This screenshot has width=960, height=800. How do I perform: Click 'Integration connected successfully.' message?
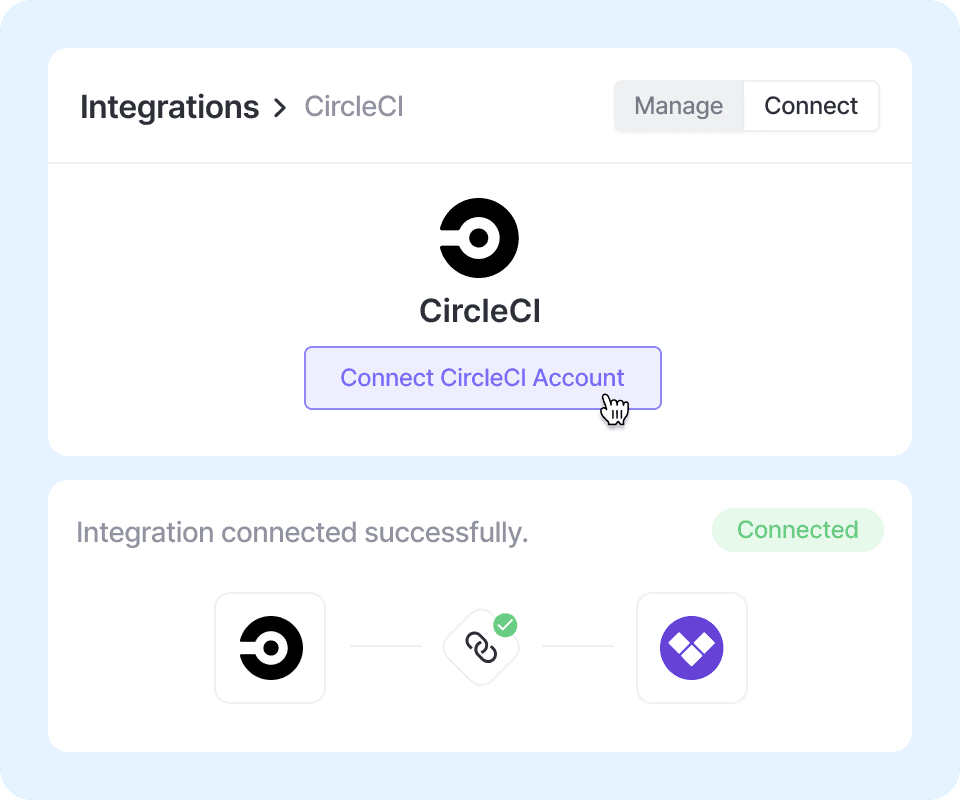pos(302,533)
